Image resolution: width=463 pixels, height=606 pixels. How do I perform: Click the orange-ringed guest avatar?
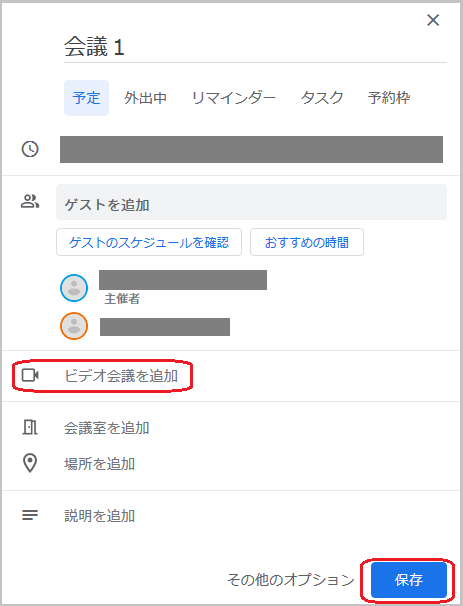pos(74,326)
